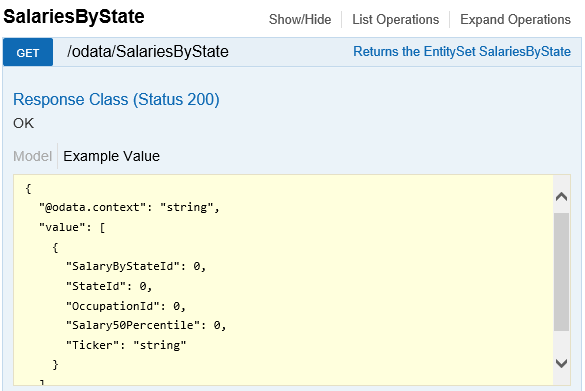Click the "OccupationId" JSON property line
The height and width of the screenshot is (391, 585).
click(x=125, y=306)
